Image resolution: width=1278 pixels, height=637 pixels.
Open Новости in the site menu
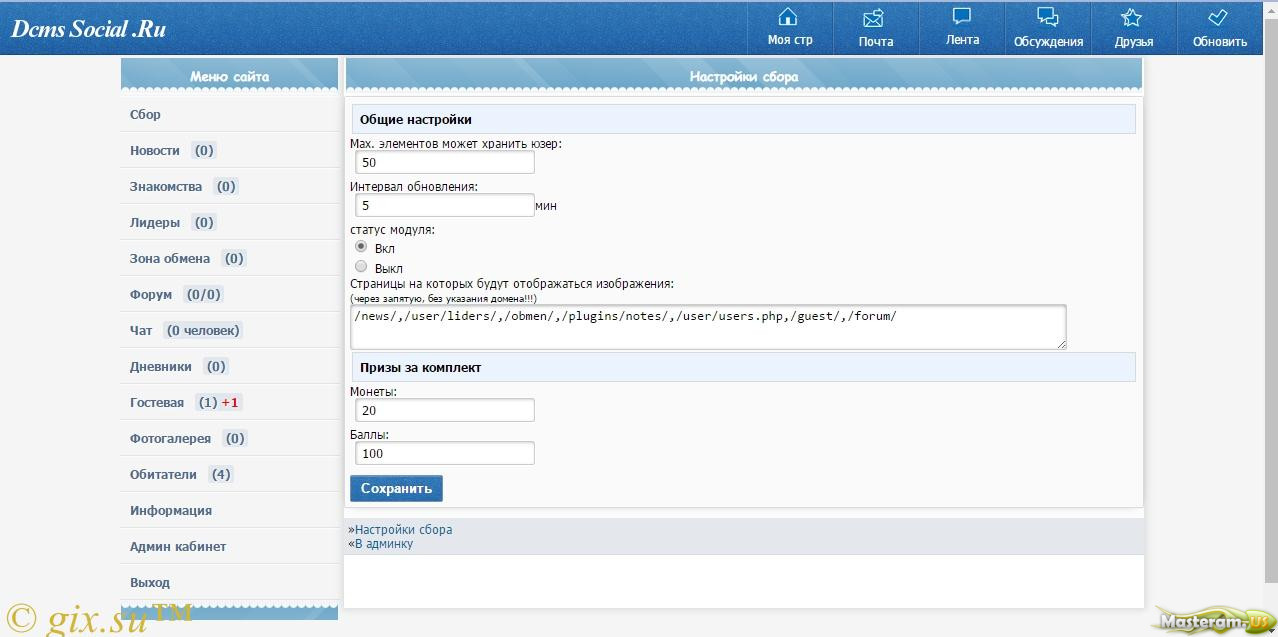point(155,151)
